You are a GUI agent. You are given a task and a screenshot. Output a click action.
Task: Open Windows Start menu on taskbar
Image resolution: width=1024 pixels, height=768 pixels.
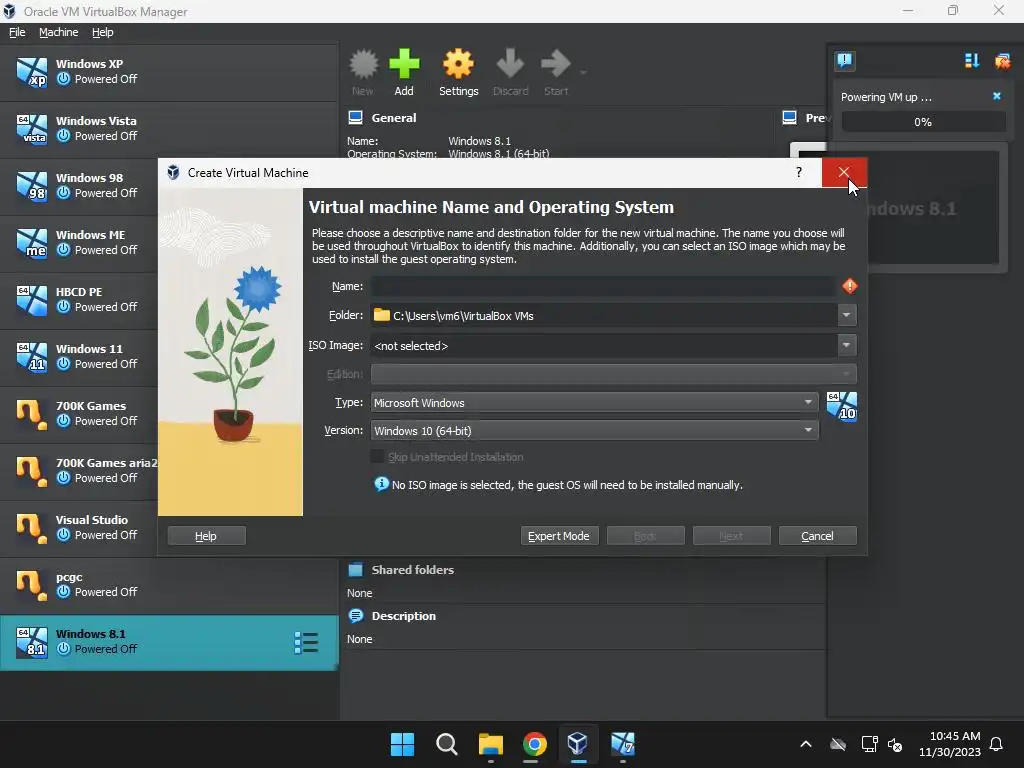click(x=402, y=744)
